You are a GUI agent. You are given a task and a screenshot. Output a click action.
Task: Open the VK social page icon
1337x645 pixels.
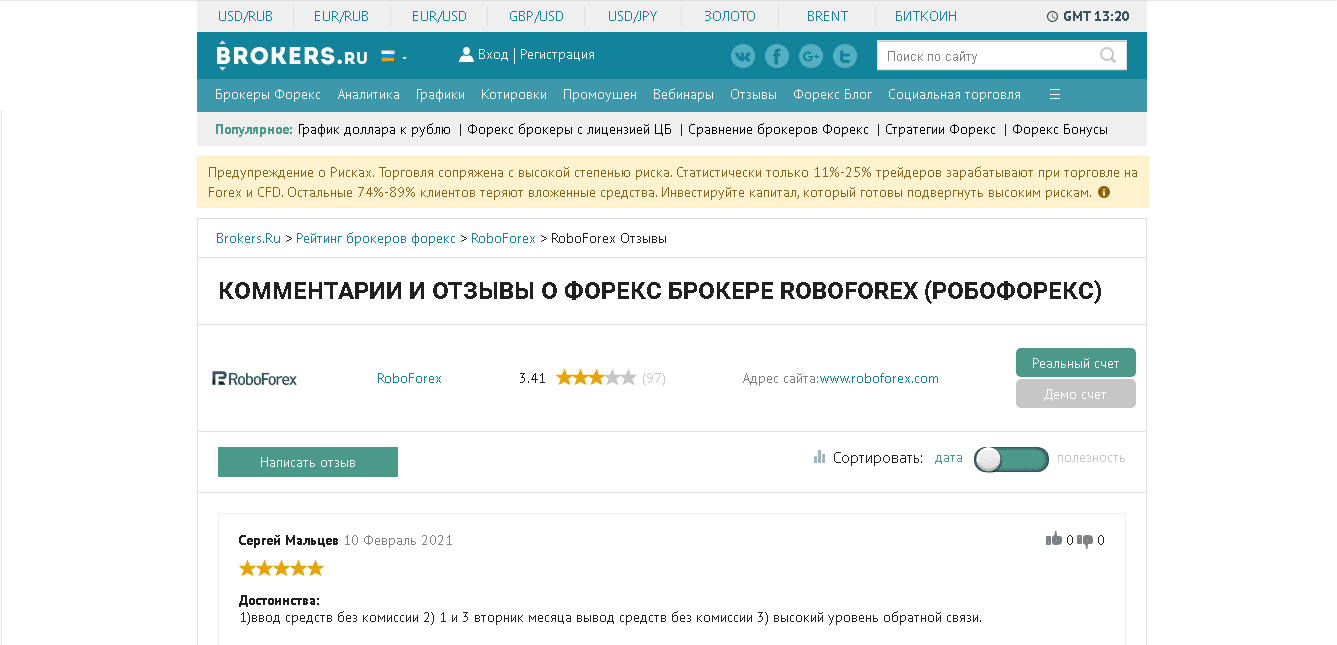point(743,56)
